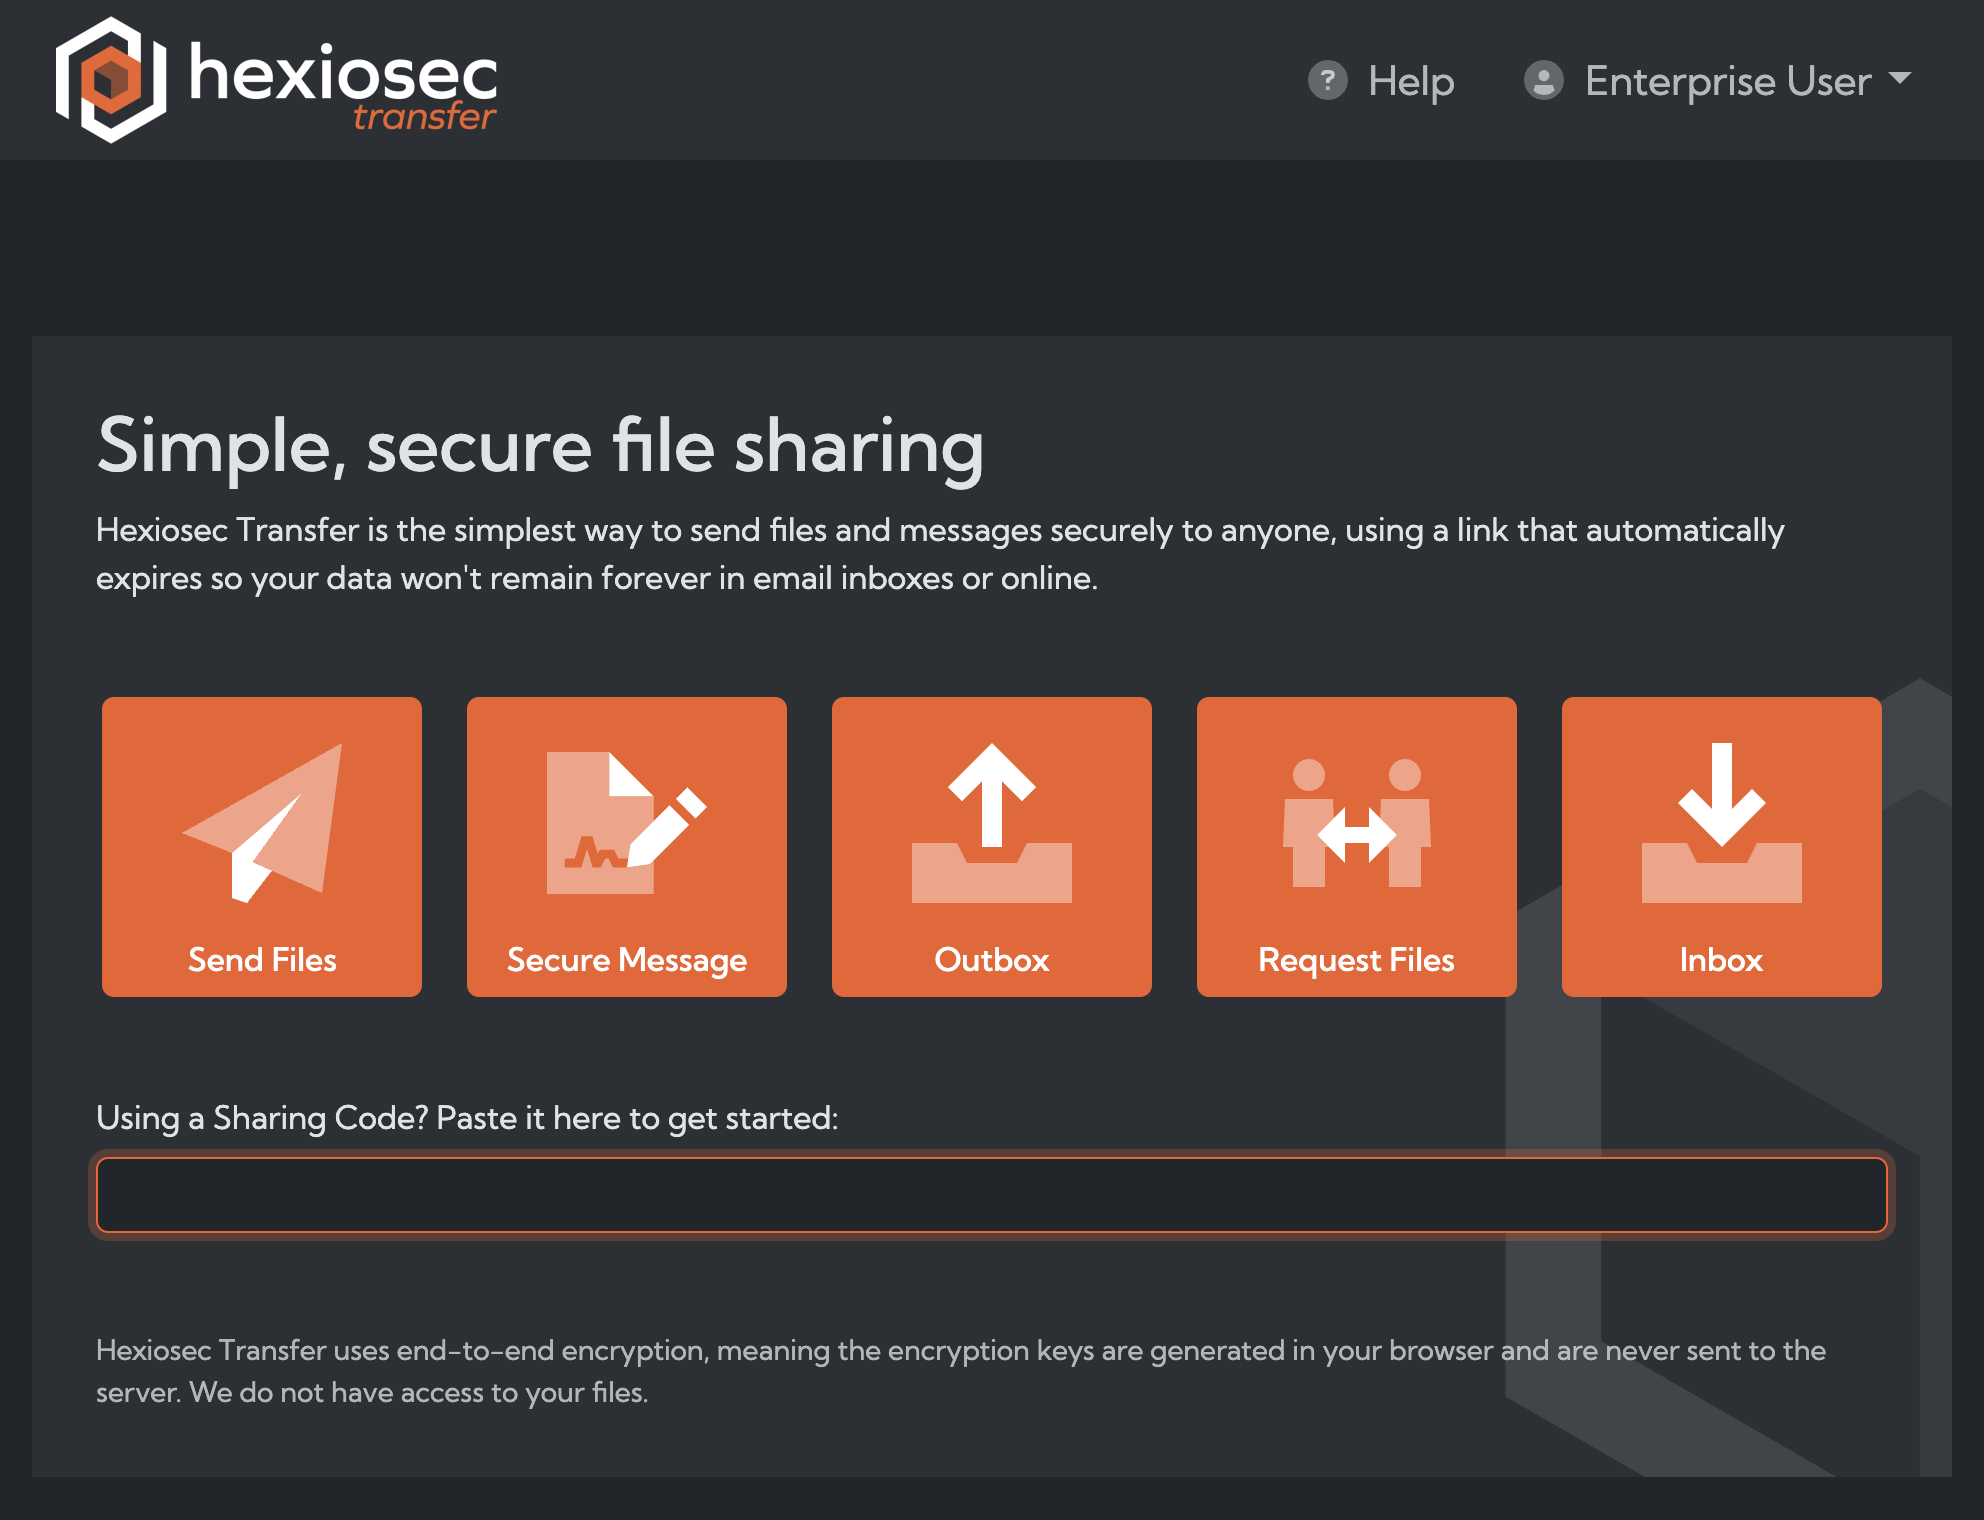Open the Enterprise User account menu
1984x1520 pixels.
click(x=1727, y=81)
